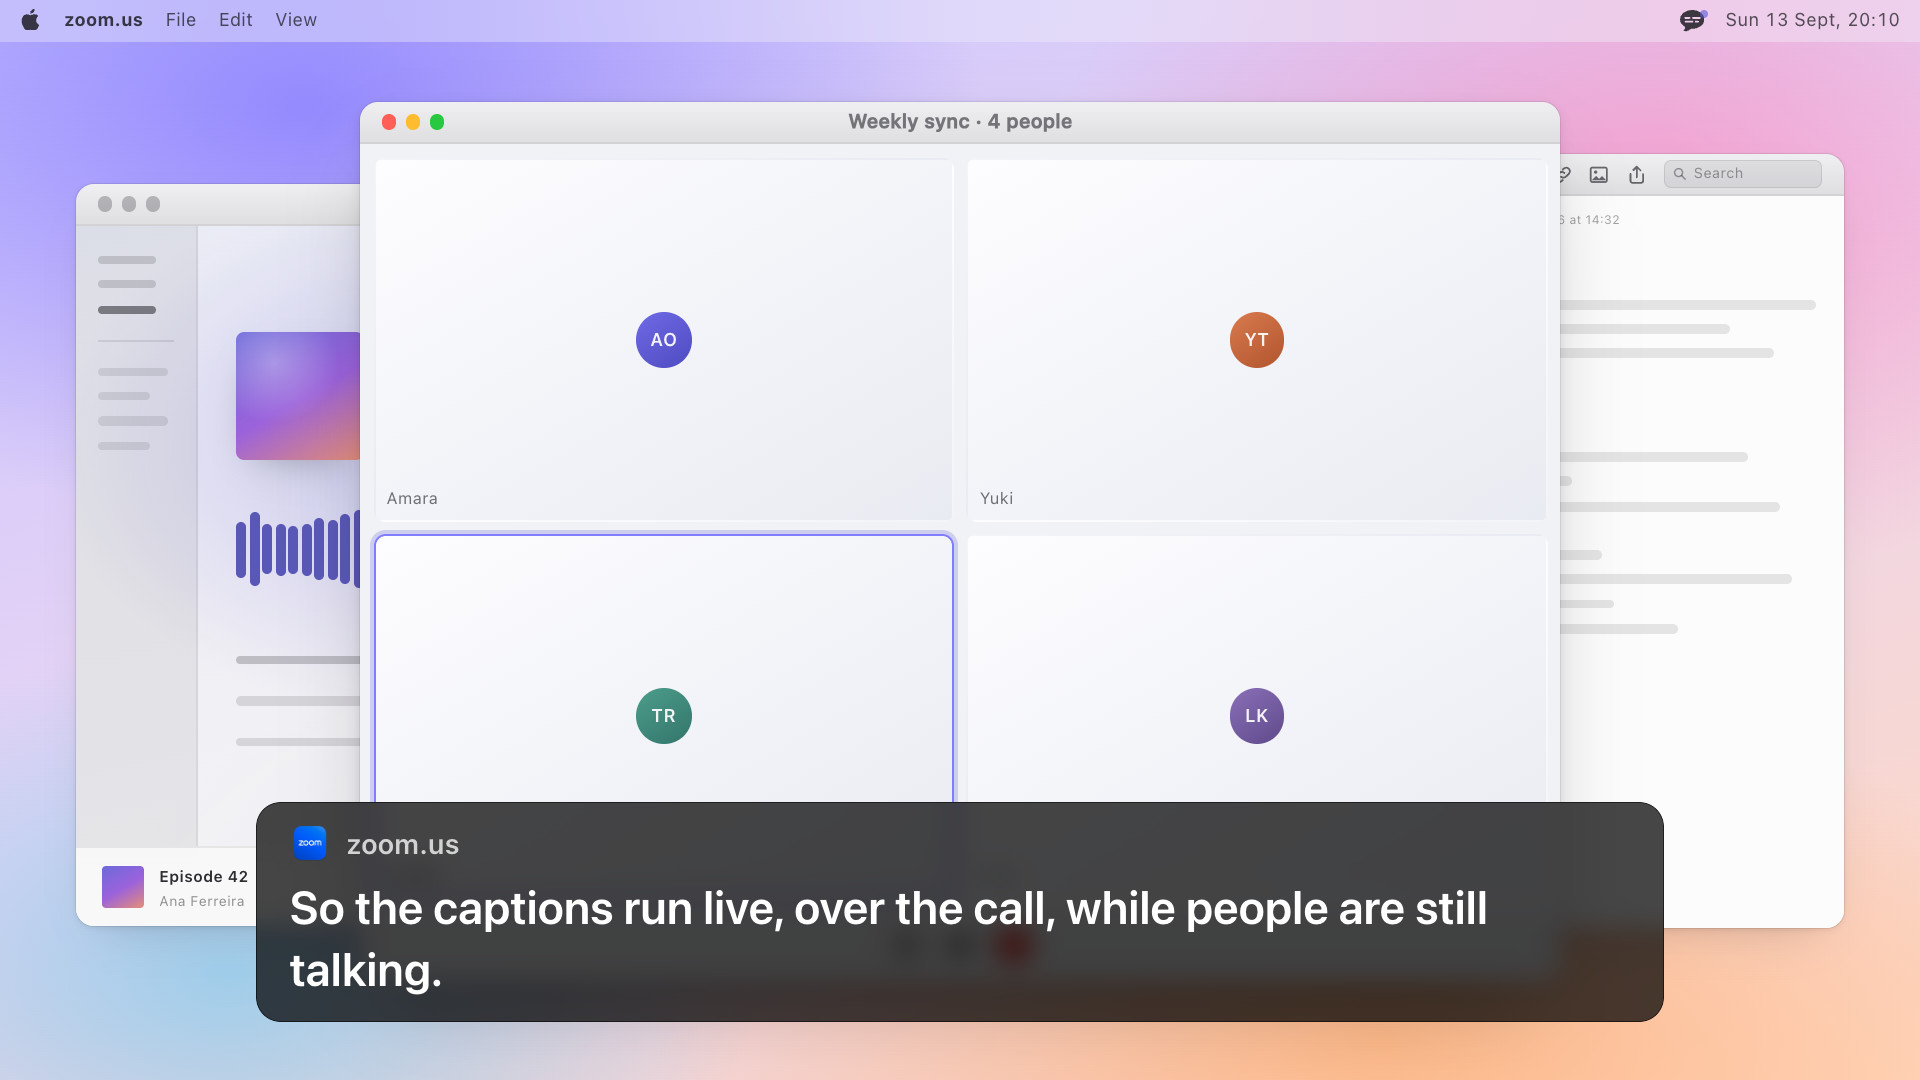Screen dimensions: 1920x1080
Task: Click the image icon in the notes window toolbar
Action: (1599, 175)
